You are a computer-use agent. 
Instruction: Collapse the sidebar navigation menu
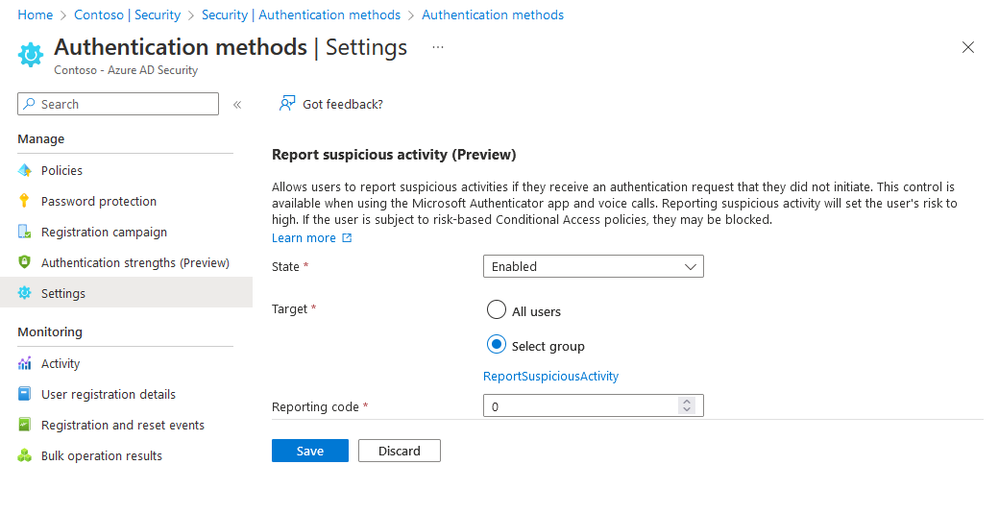pyautogui.click(x=237, y=105)
